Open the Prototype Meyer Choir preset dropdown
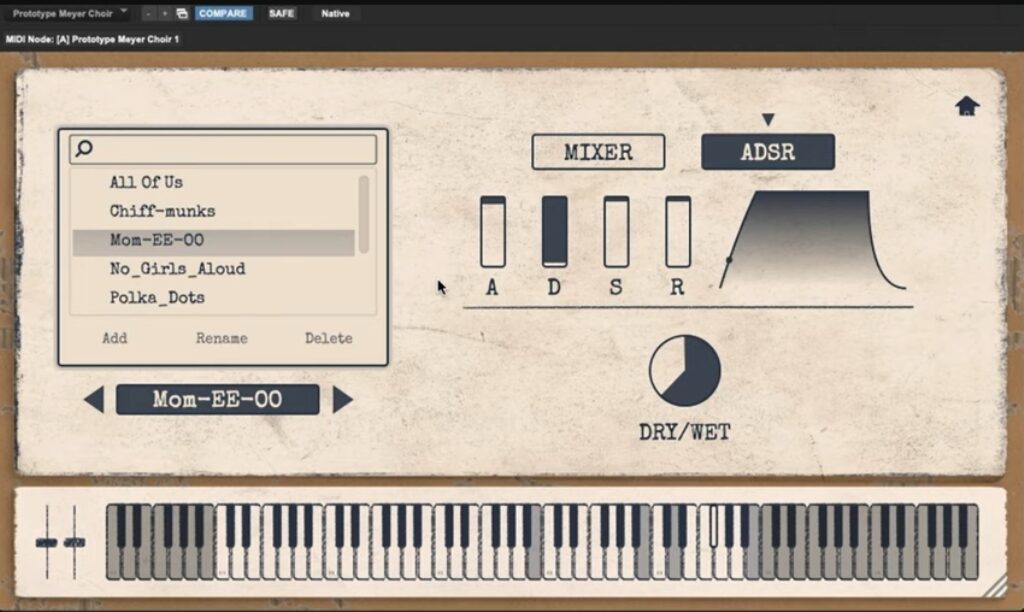The image size is (1024, 612). pos(69,13)
